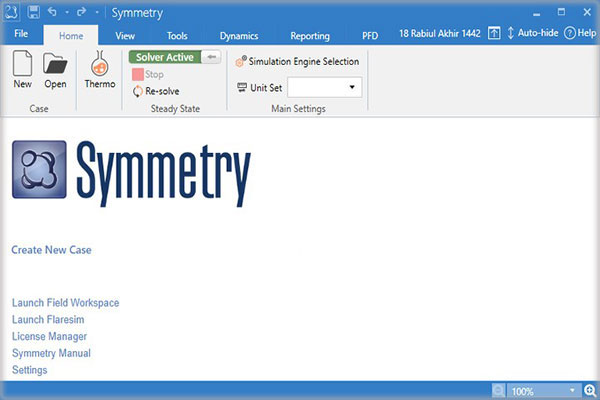This screenshot has width=600, height=400.
Task: Open the Tools ribbon tab
Action: point(177,36)
